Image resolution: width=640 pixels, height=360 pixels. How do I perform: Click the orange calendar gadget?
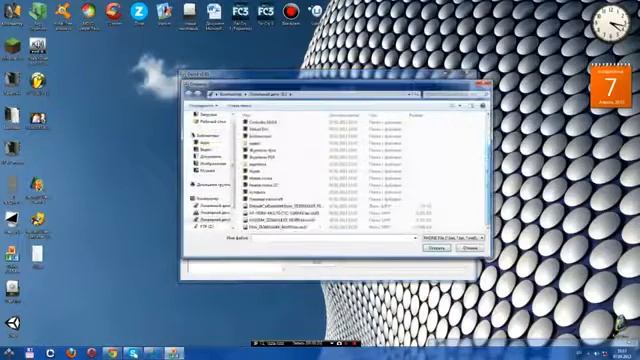(611, 87)
